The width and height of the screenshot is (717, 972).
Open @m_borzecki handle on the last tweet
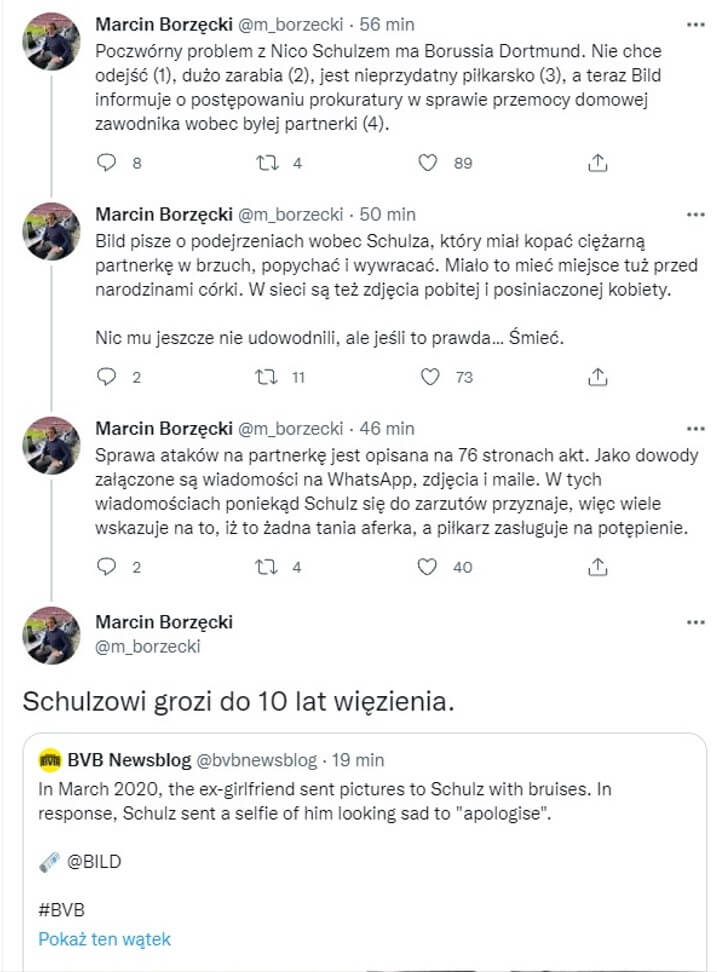point(147,646)
